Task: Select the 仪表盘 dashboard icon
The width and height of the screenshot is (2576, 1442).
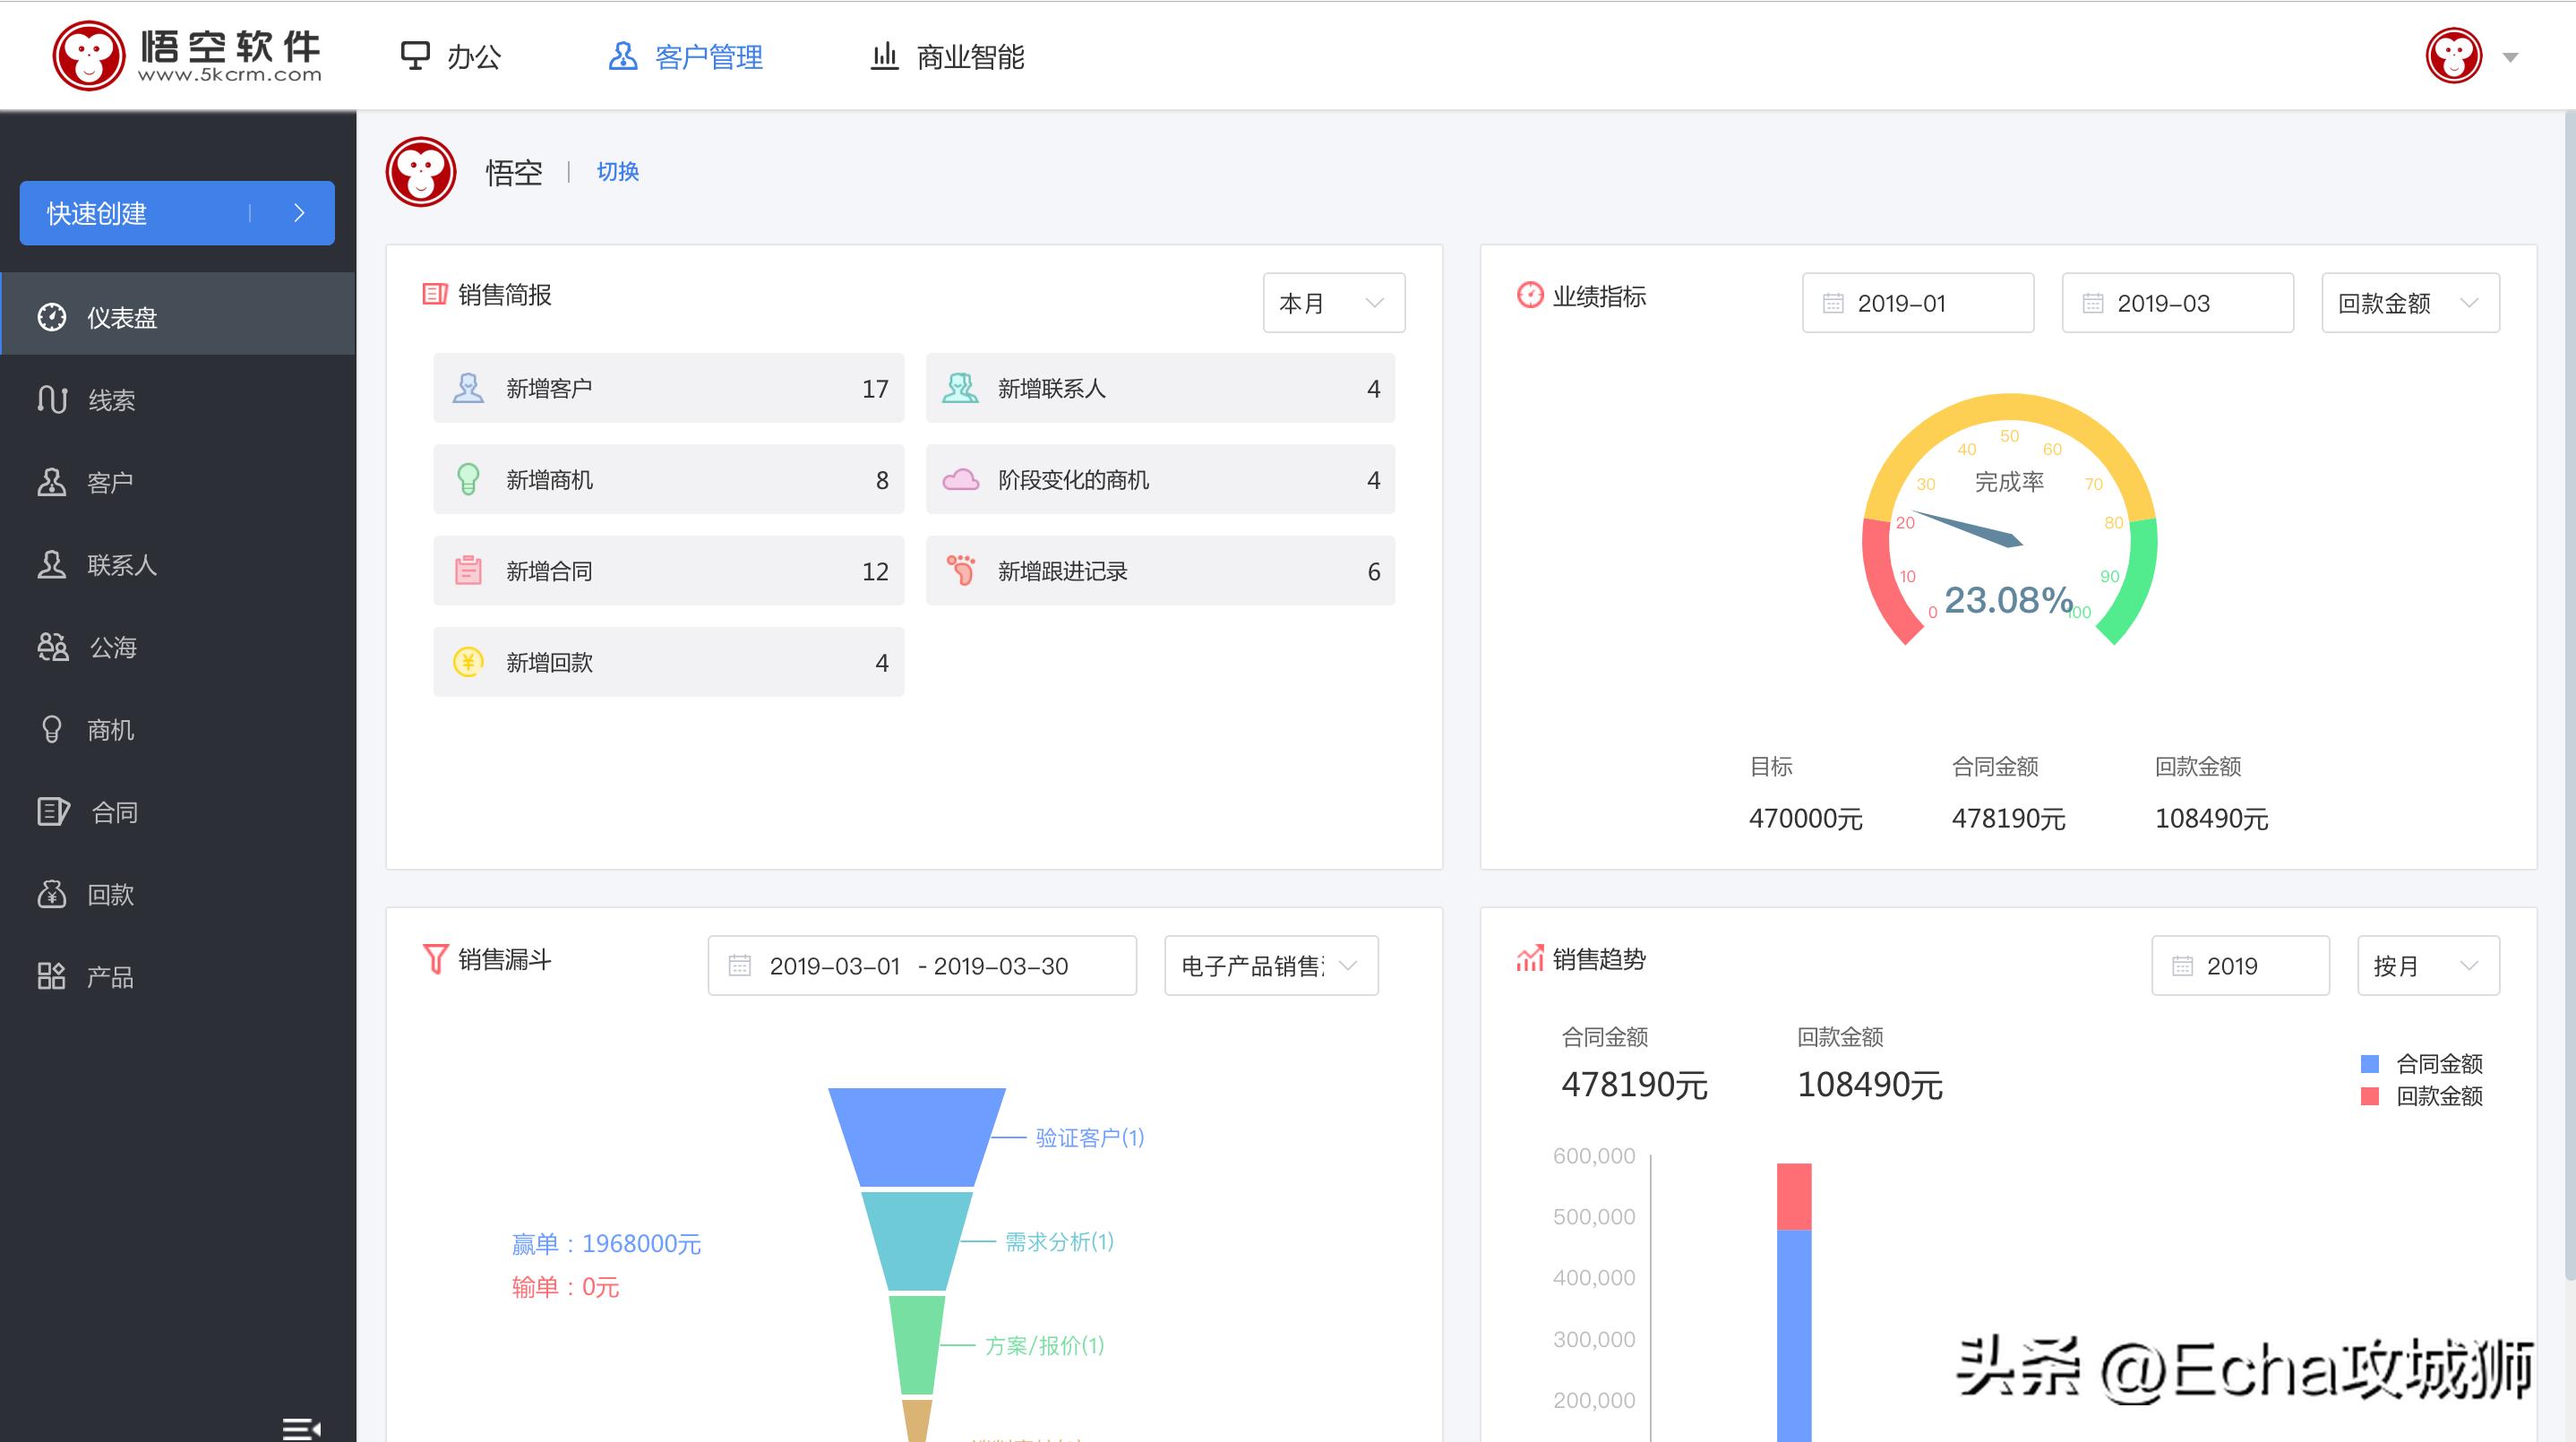Action: pos(52,316)
